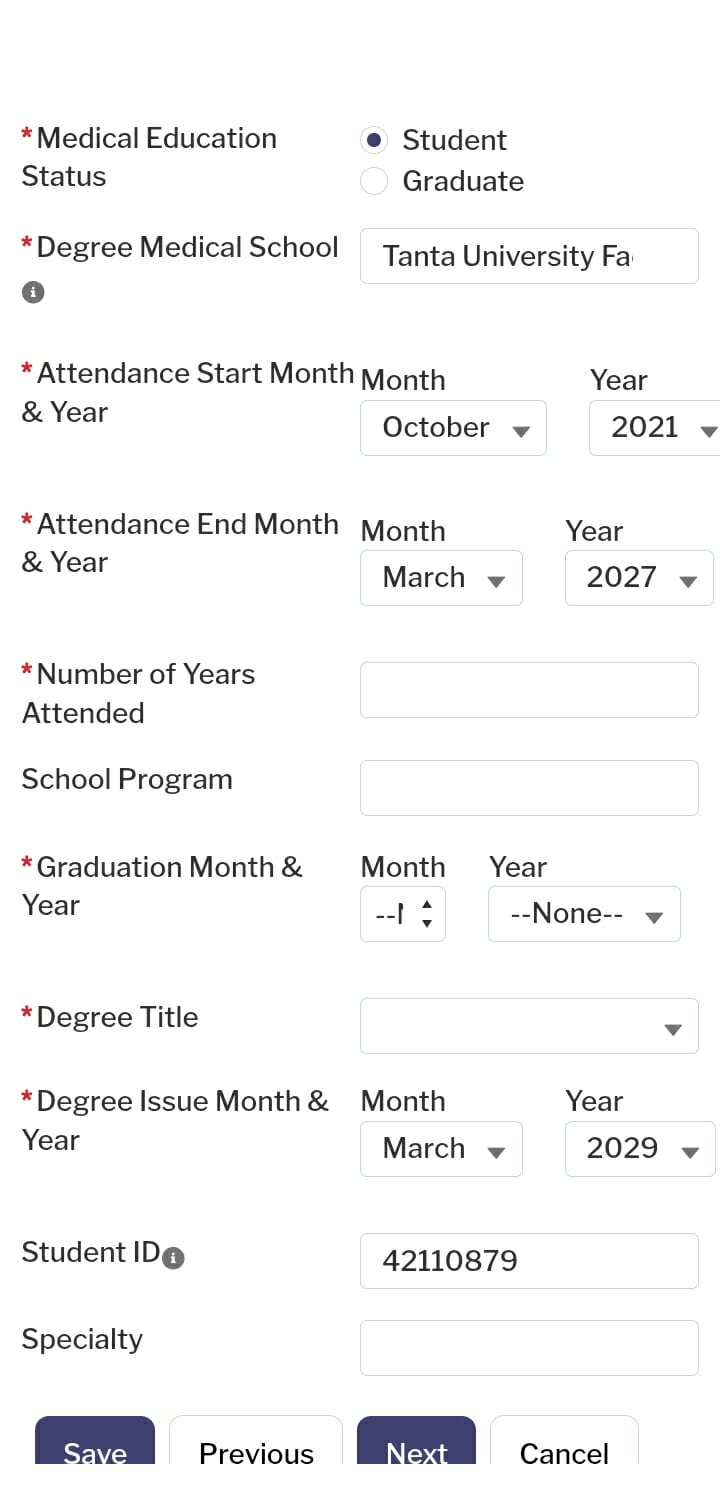Click the Specialty input field
This screenshot has height=1499, width=720.
(529, 1348)
